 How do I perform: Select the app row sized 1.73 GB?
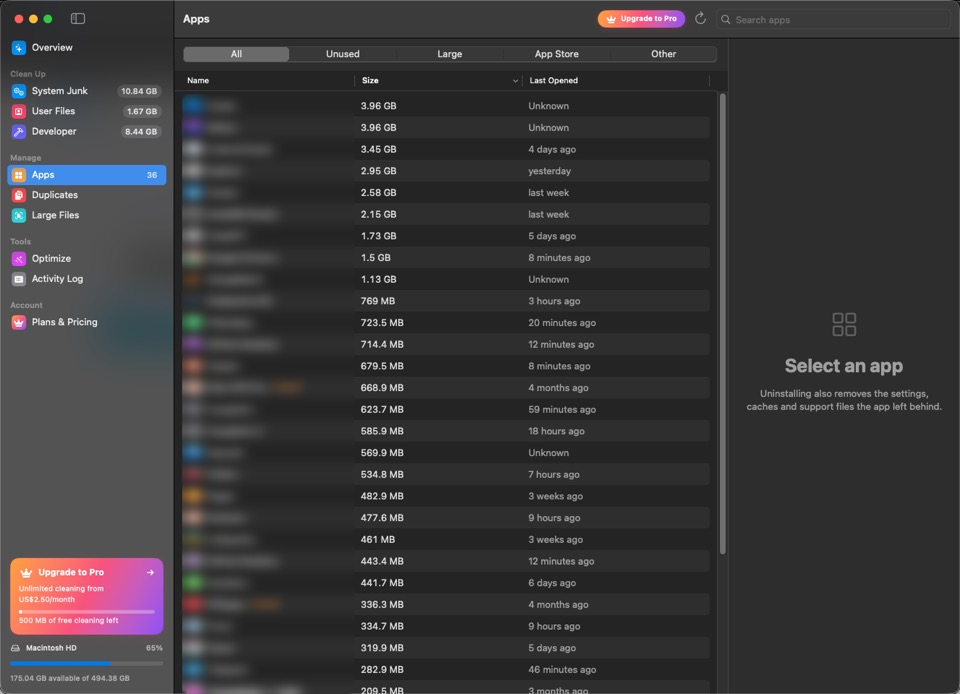click(446, 236)
